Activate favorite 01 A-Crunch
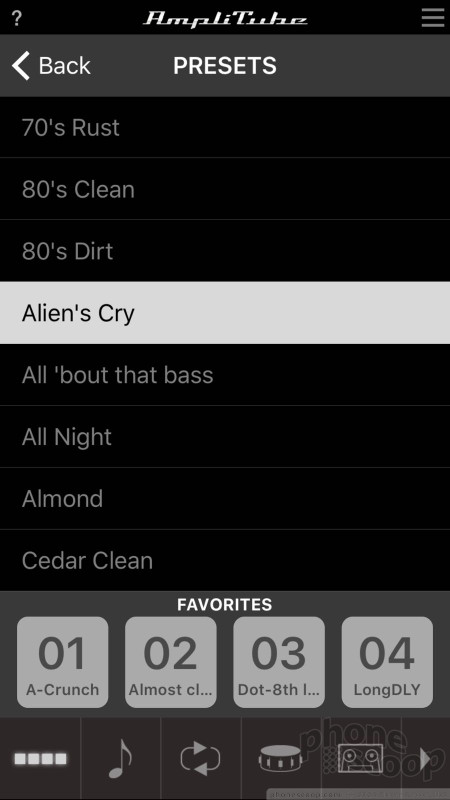This screenshot has width=450, height=800. tap(63, 662)
